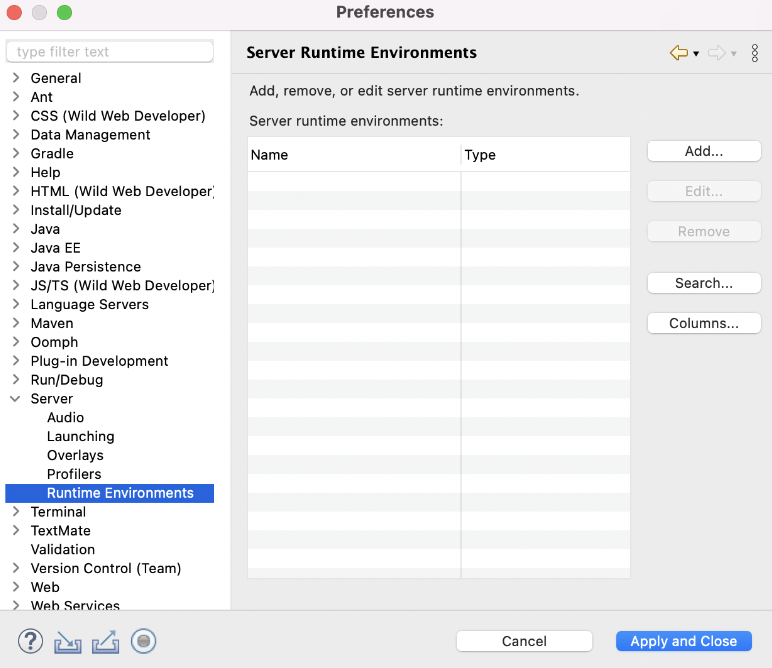This screenshot has width=772, height=668.
Task: Sort by the Name column header
Action: (x=354, y=155)
